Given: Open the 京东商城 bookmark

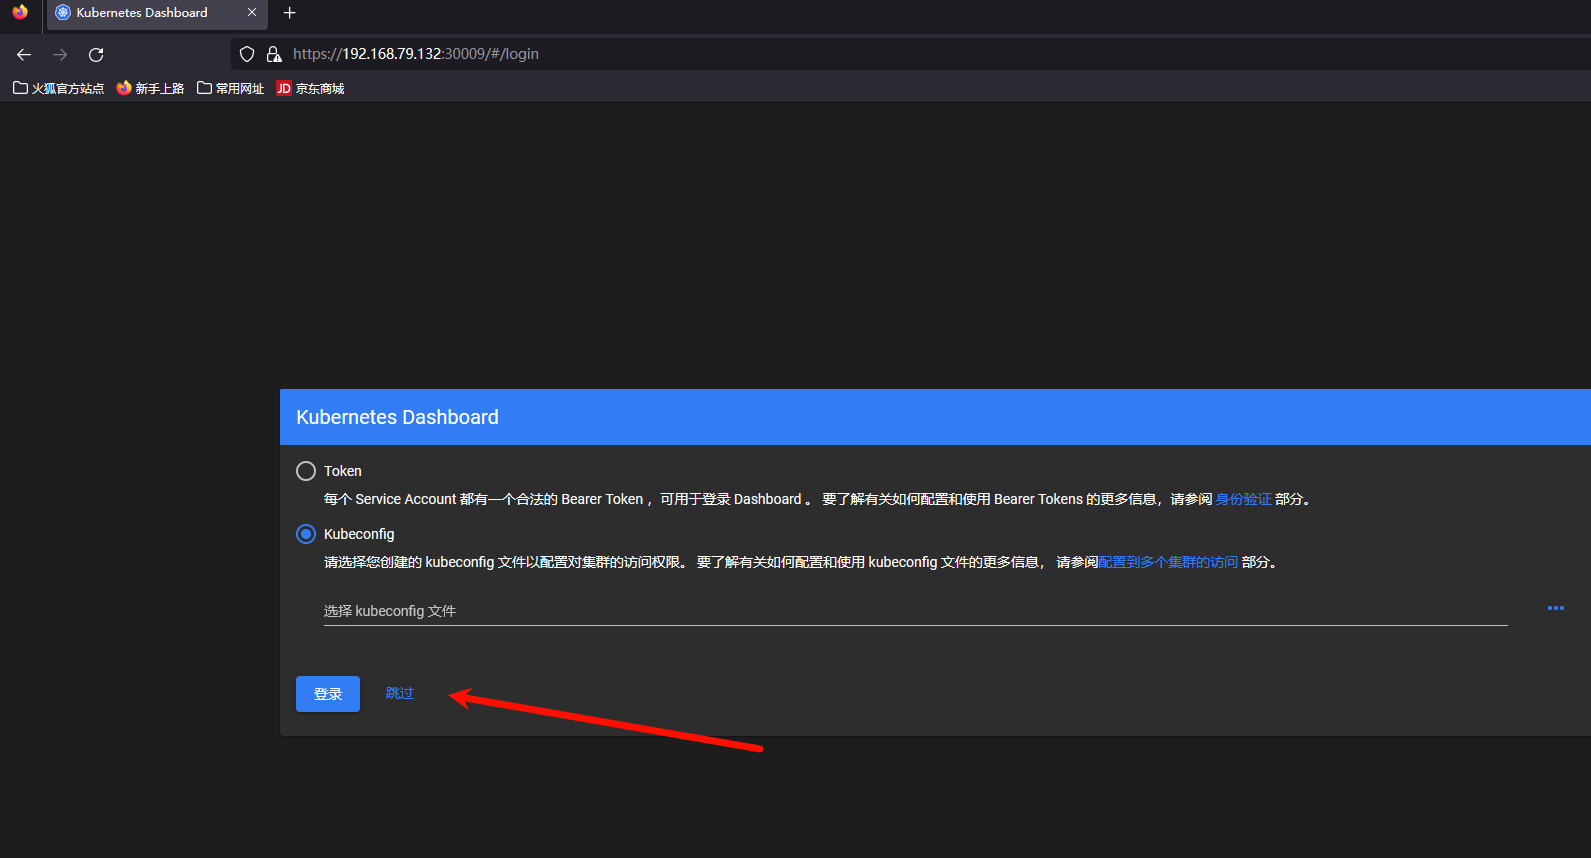Looking at the screenshot, I should (310, 88).
